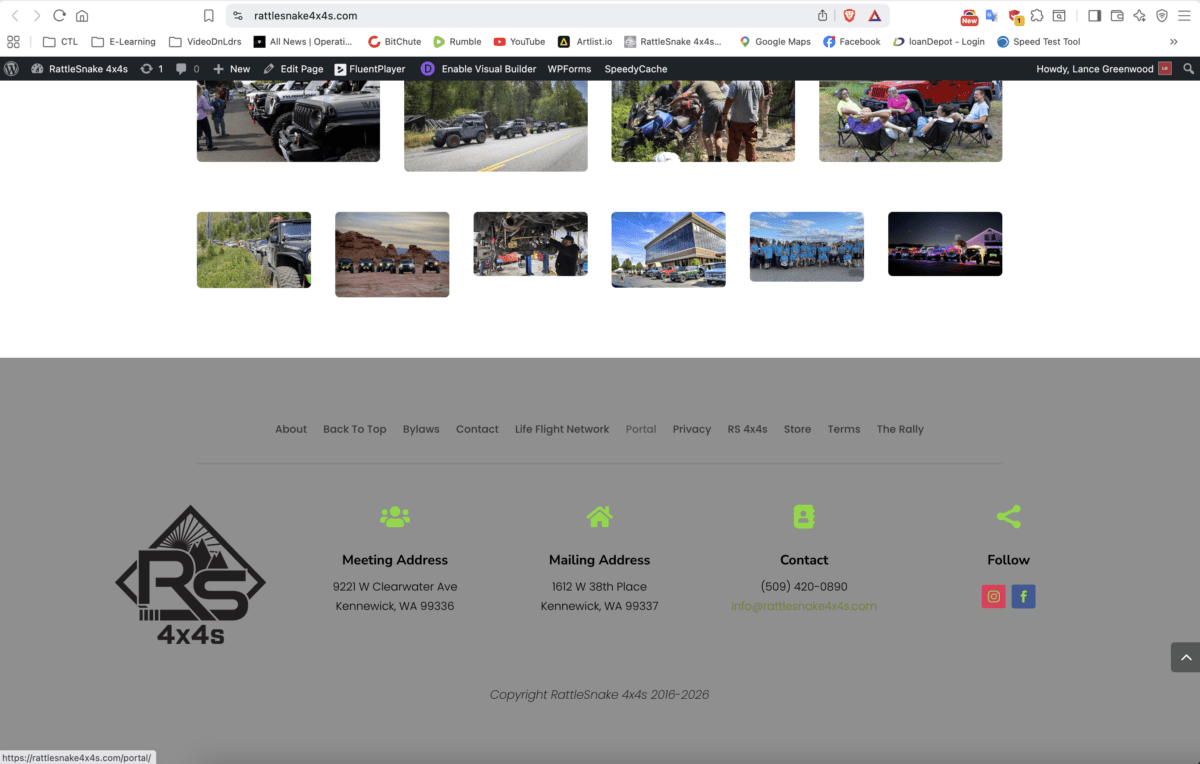Screen dimensions: 1200x764
Task: Open the WordPress logo admin menu
Action: point(12,69)
